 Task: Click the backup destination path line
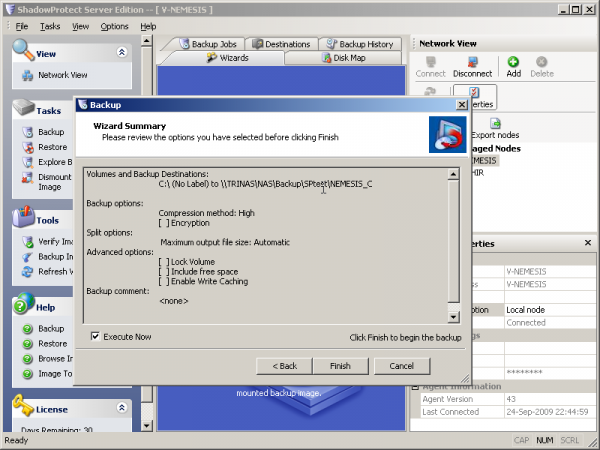coord(265,184)
